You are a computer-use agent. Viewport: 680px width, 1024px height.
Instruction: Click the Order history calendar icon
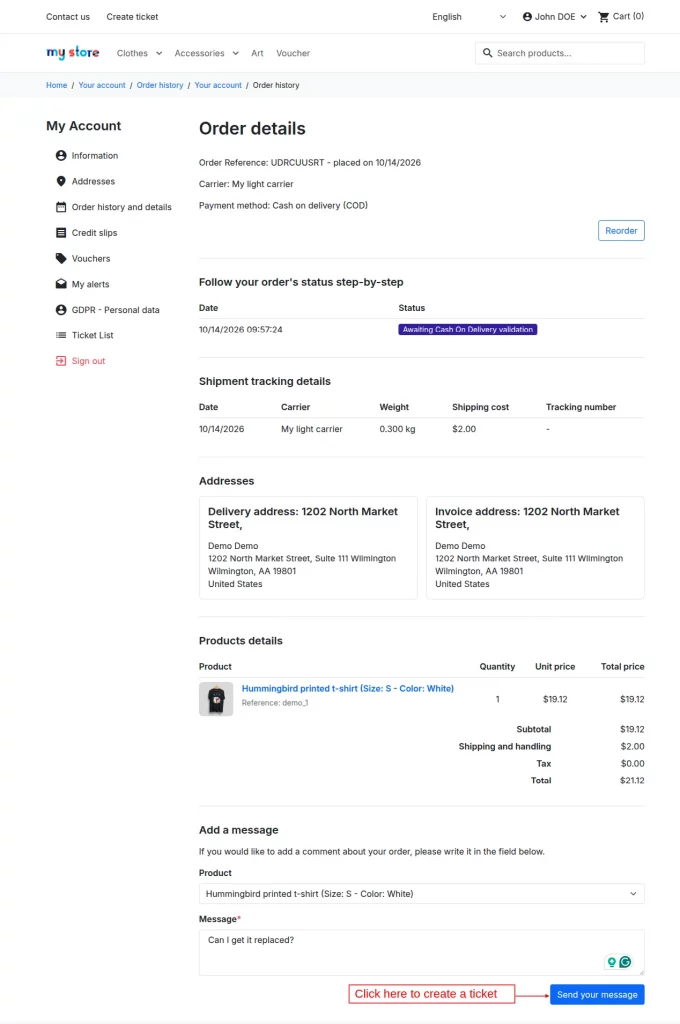tap(61, 207)
